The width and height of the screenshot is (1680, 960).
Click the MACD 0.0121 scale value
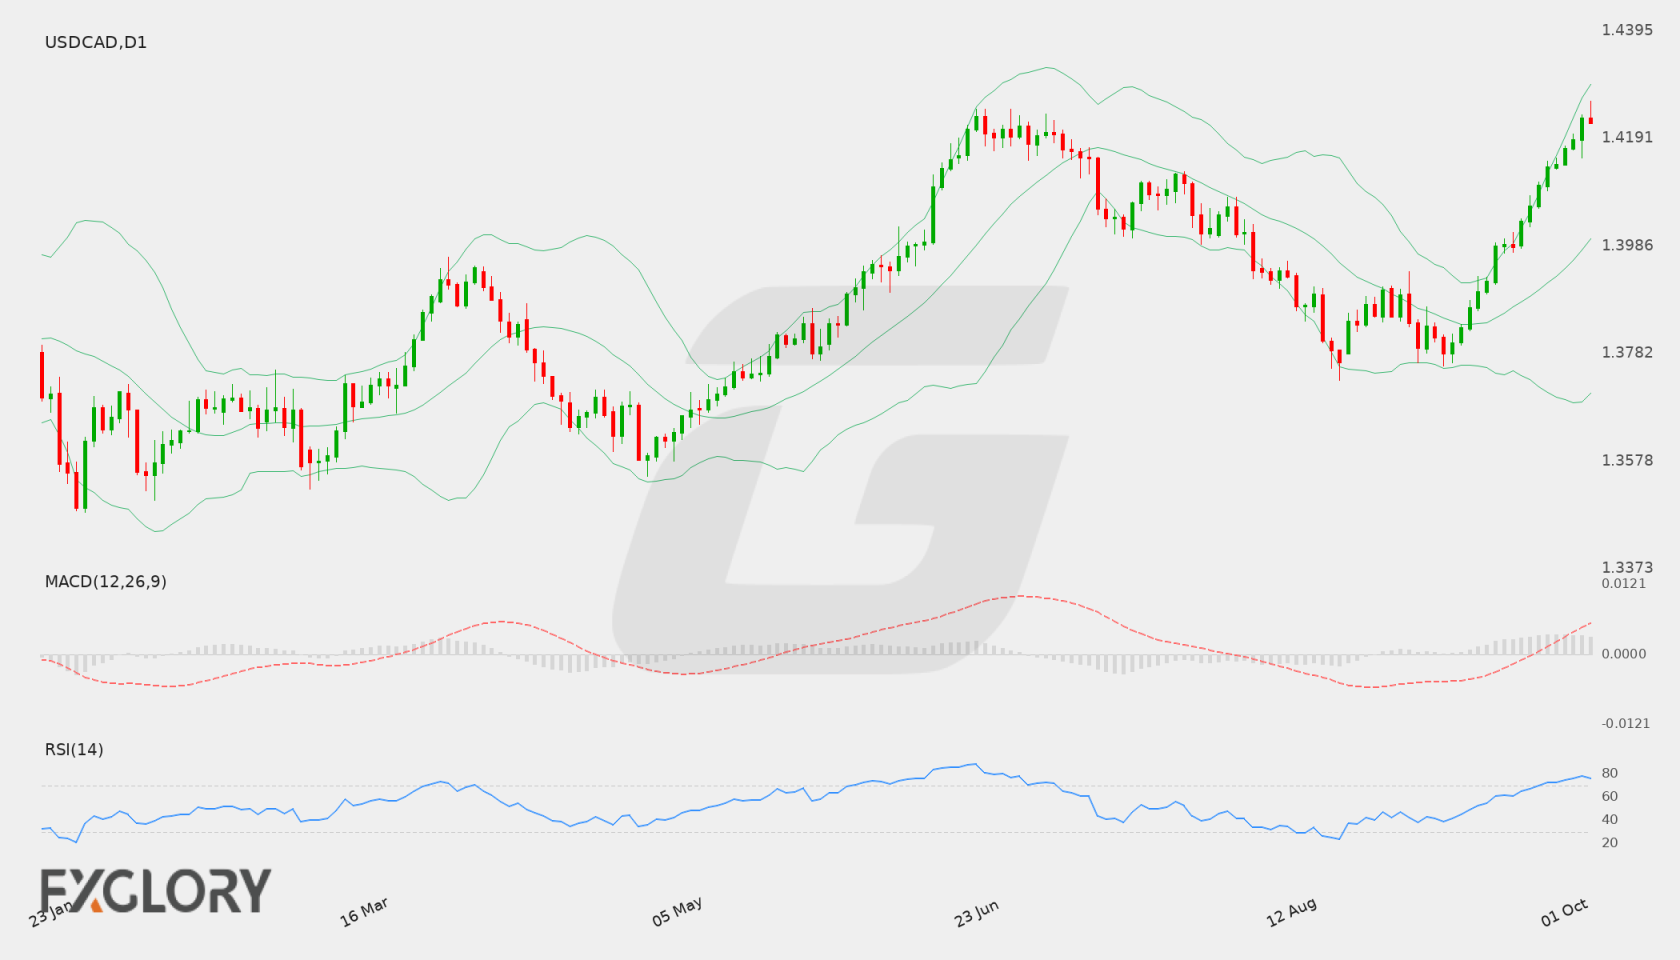point(1624,583)
